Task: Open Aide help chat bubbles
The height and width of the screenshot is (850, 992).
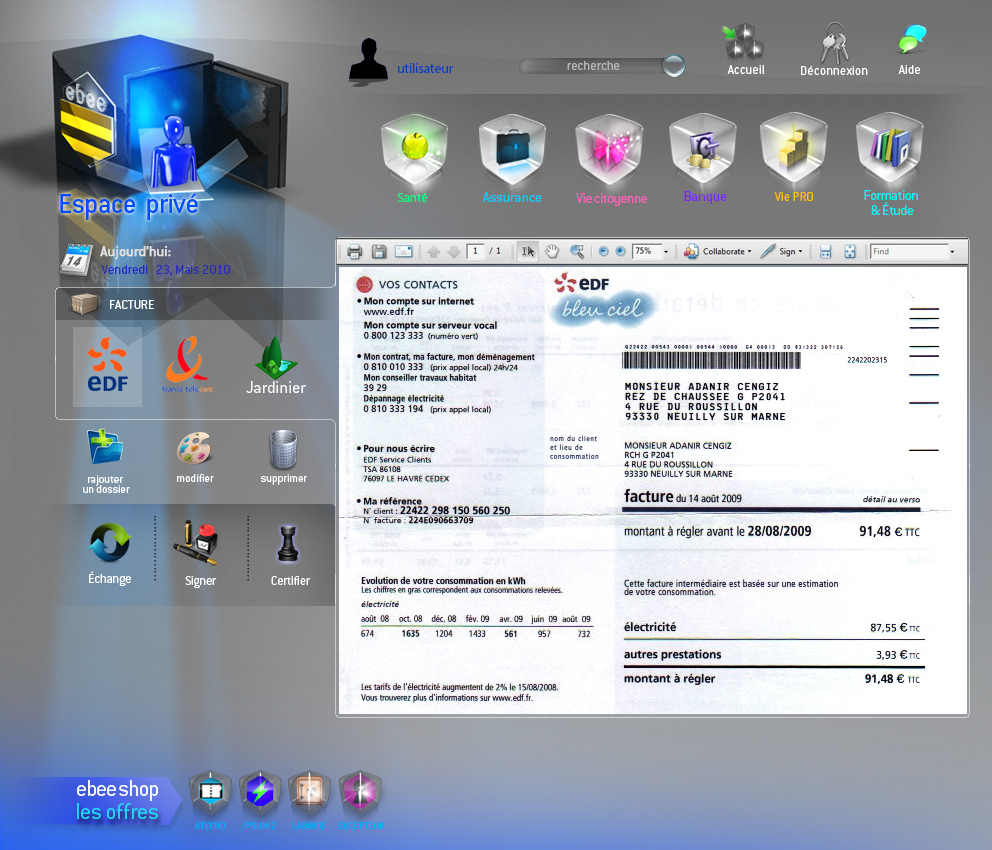Action: coord(910,51)
